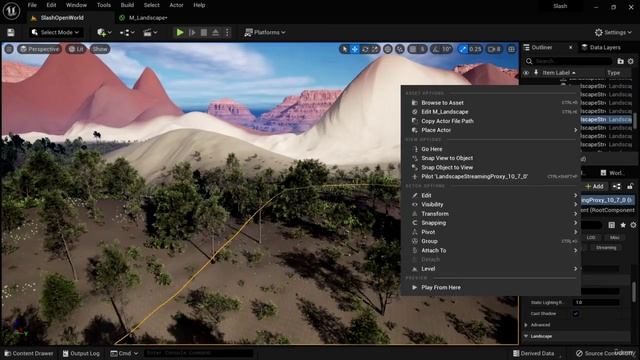
Task: Click the viewport layout maximize icon
Action: 511,49
